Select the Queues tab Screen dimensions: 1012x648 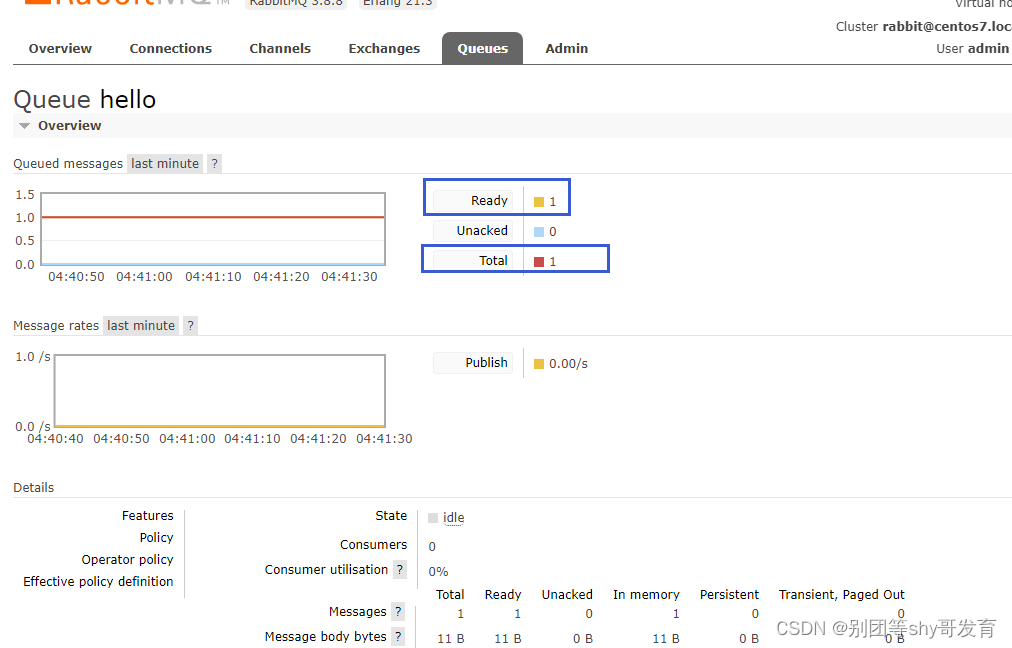(482, 48)
